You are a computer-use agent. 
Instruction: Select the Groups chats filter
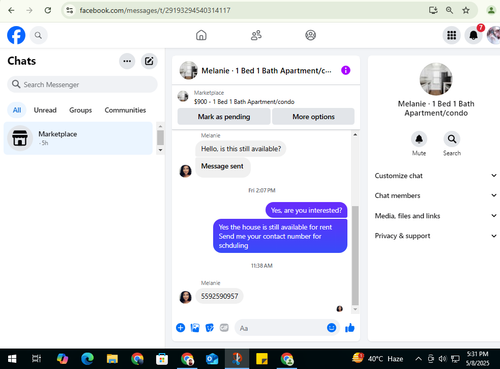pos(80,110)
